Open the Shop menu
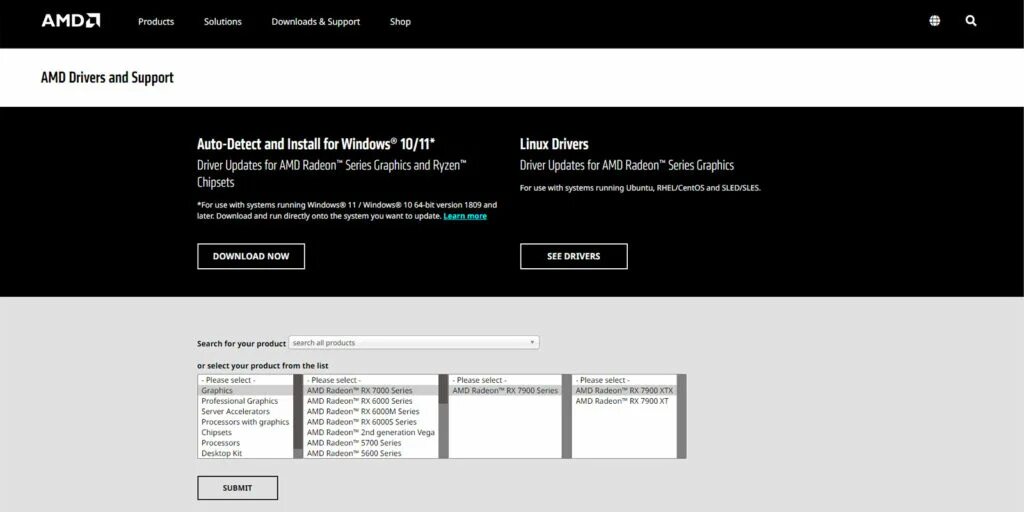This screenshot has width=1024, height=512. tap(400, 22)
